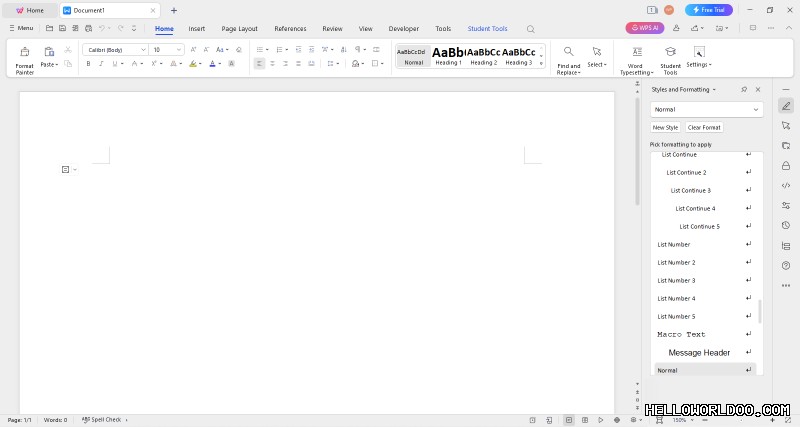Screen dimensions: 800x427
Task: Toggle Justify alignment
Action: pyautogui.click(x=298, y=64)
